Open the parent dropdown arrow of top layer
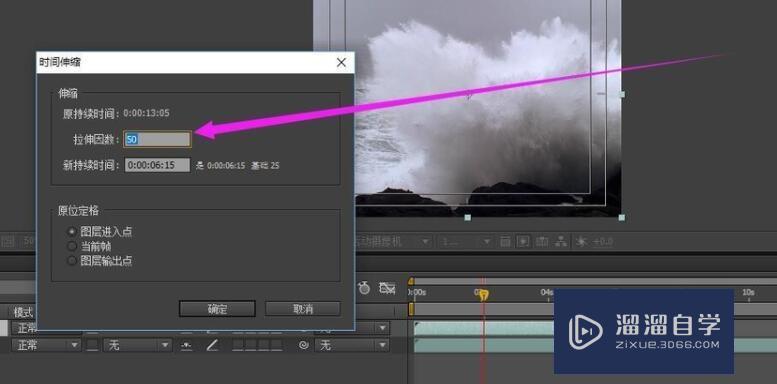Viewport: 777px width, 384px height. tap(382, 328)
